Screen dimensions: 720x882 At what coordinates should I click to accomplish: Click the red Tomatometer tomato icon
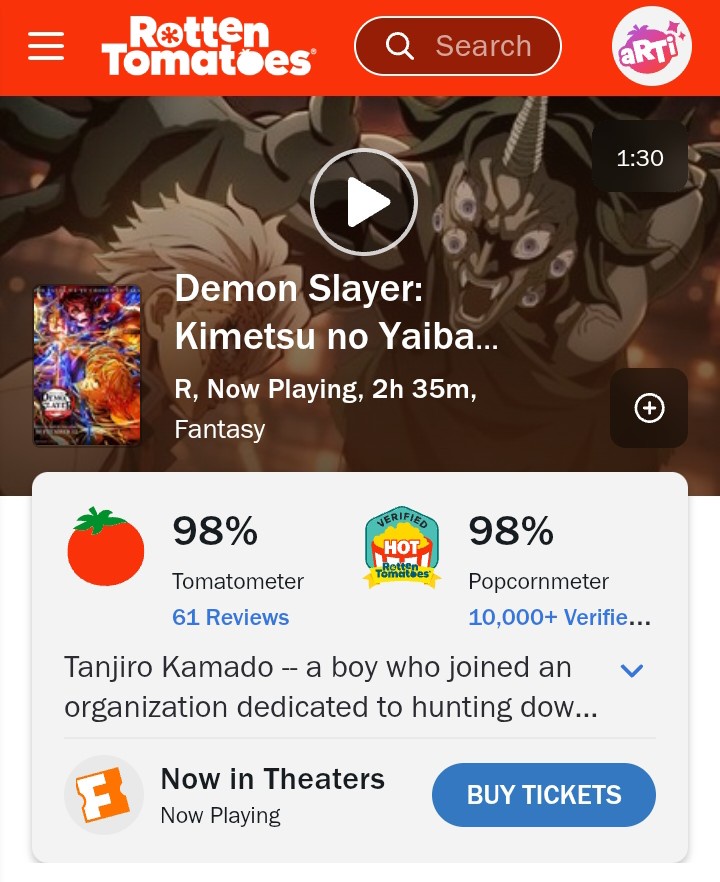click(x=106, y=547)
